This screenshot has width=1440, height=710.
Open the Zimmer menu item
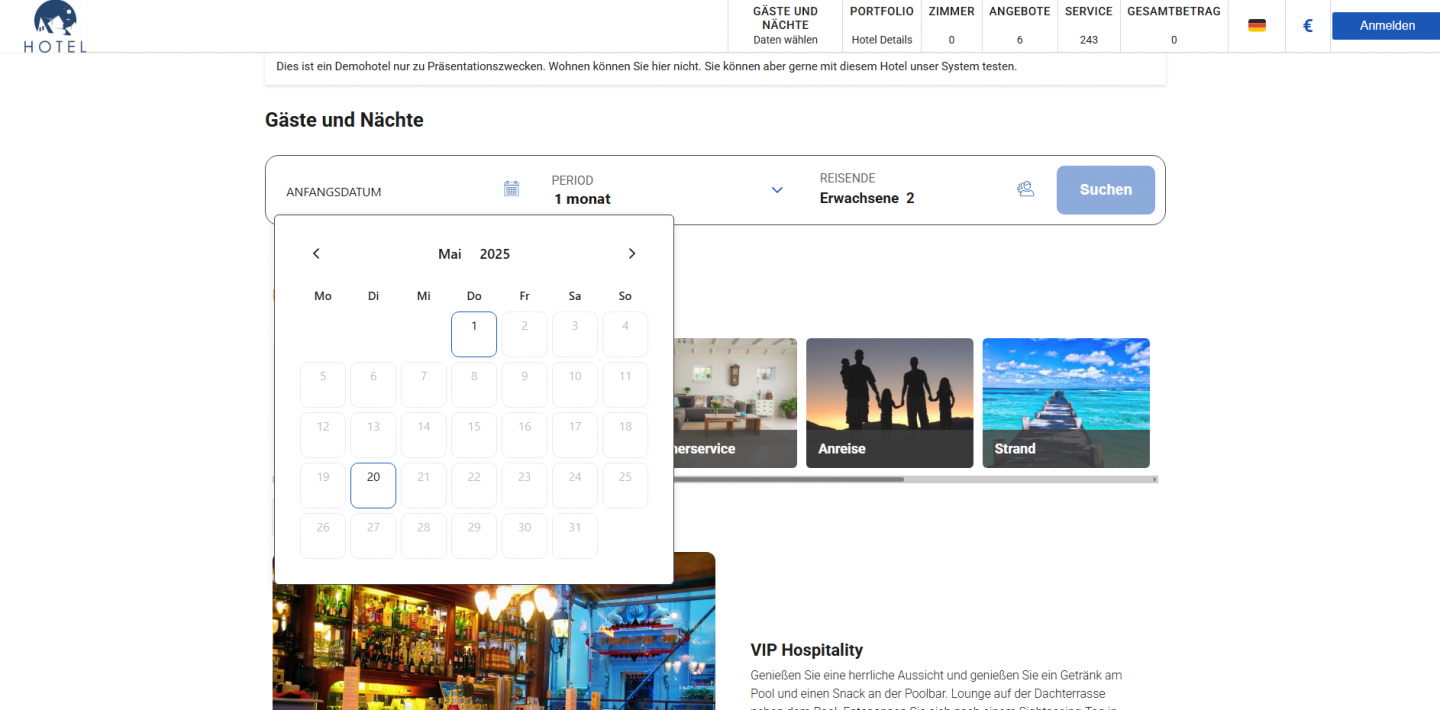951,26
